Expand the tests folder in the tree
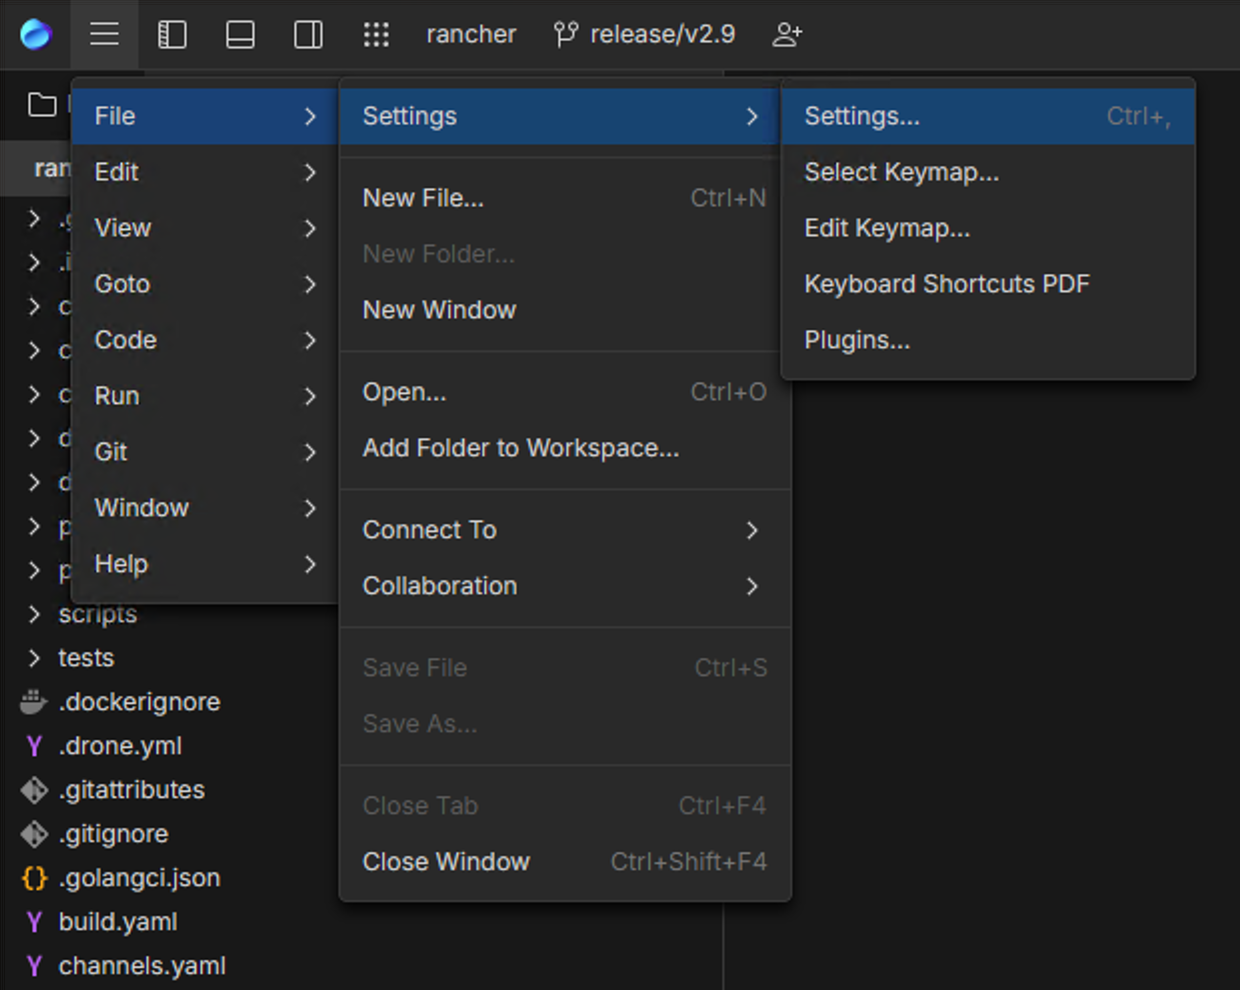The width and height of the screenshot is (1240, 990). click(x=33, y=657)
